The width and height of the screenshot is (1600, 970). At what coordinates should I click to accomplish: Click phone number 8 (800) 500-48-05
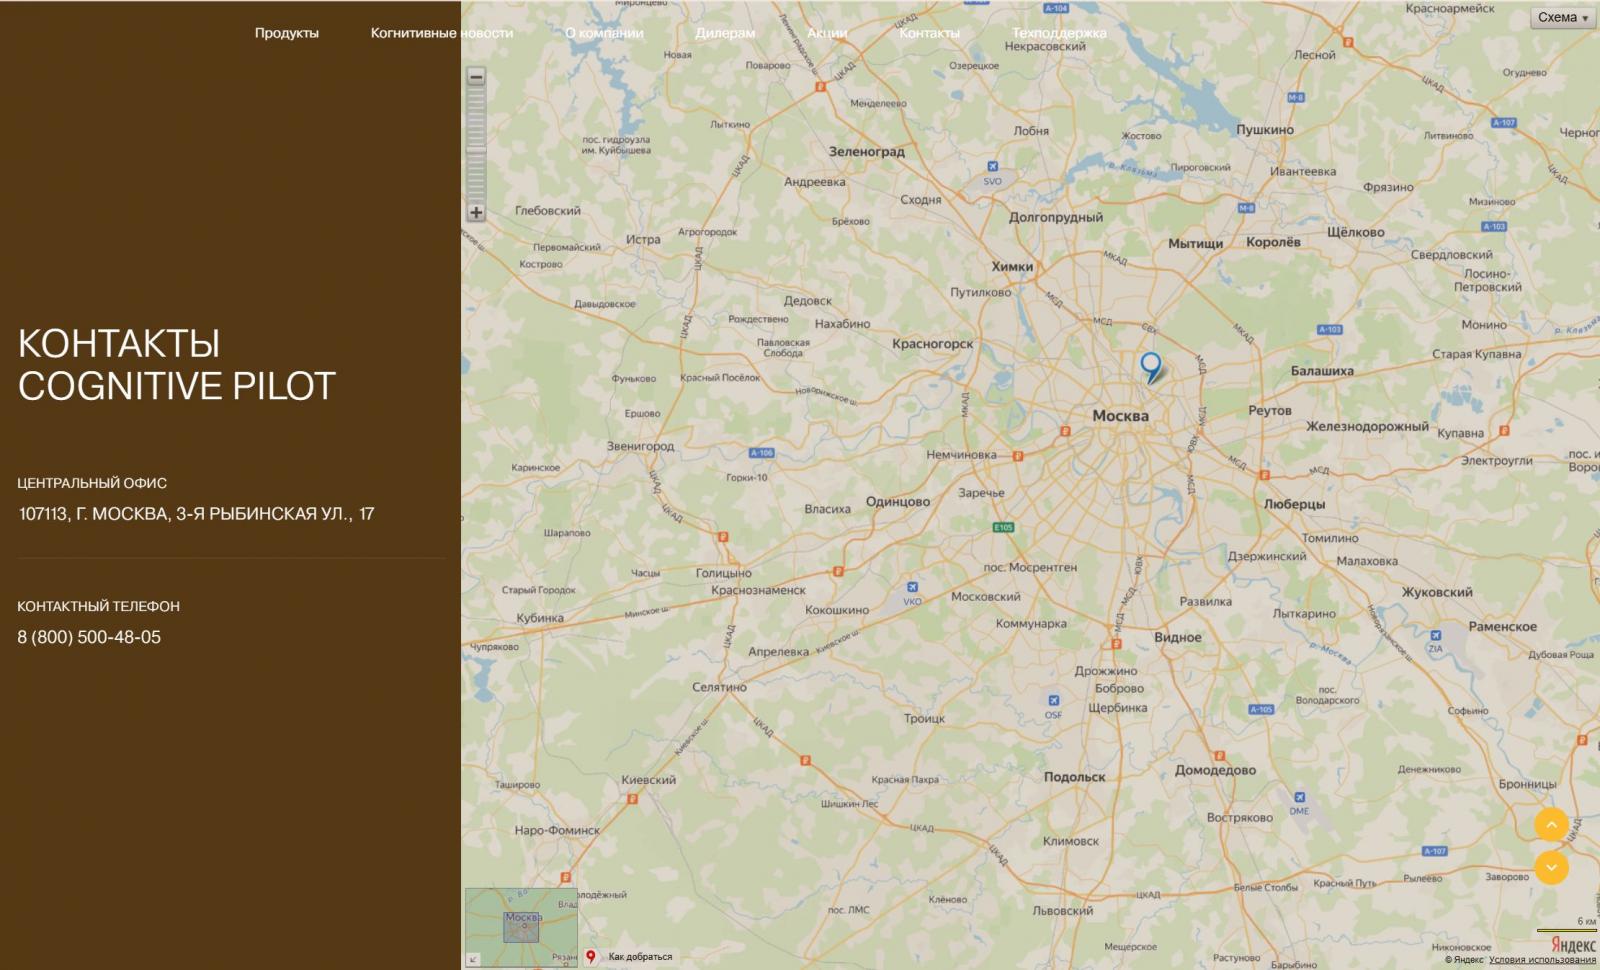click(x=89, y=637)
